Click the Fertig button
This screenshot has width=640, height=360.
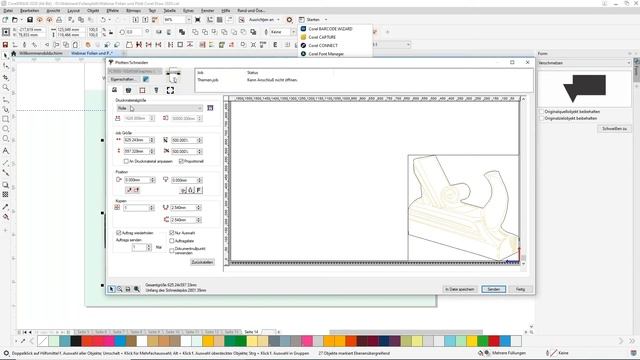pos(520,289)
